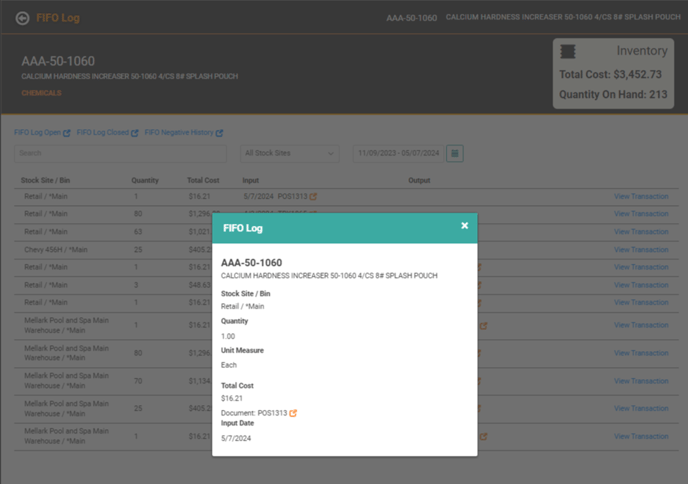Open POS1313 link icon in first table row

313,197
